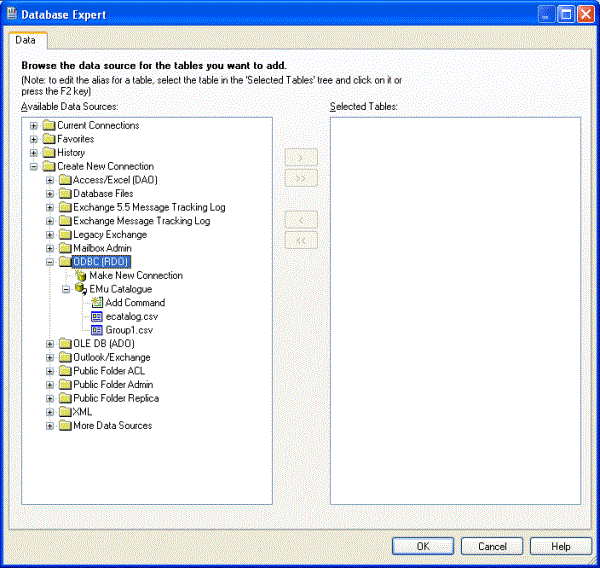
Task: Collapse the Create New Connection node
Action: pos(34,167)
